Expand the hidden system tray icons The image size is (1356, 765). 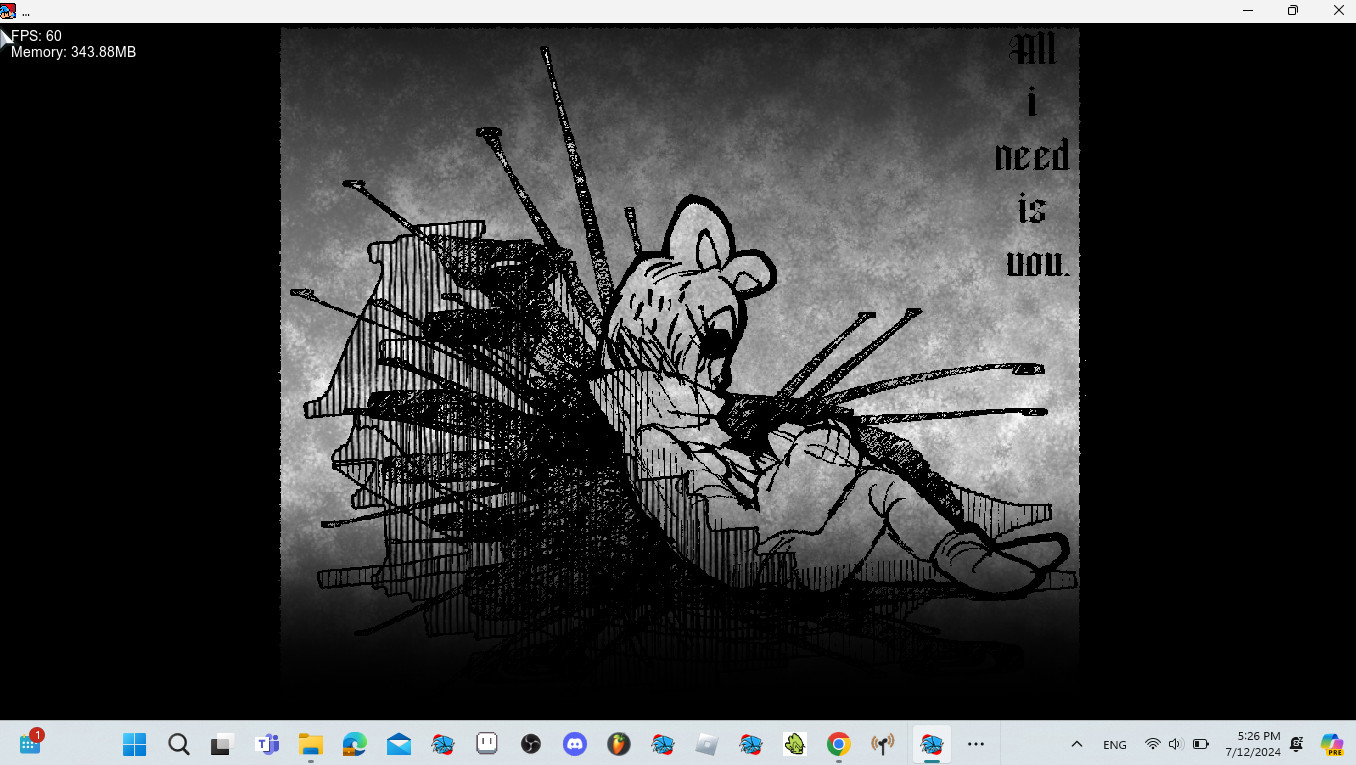click(1076, 744)
